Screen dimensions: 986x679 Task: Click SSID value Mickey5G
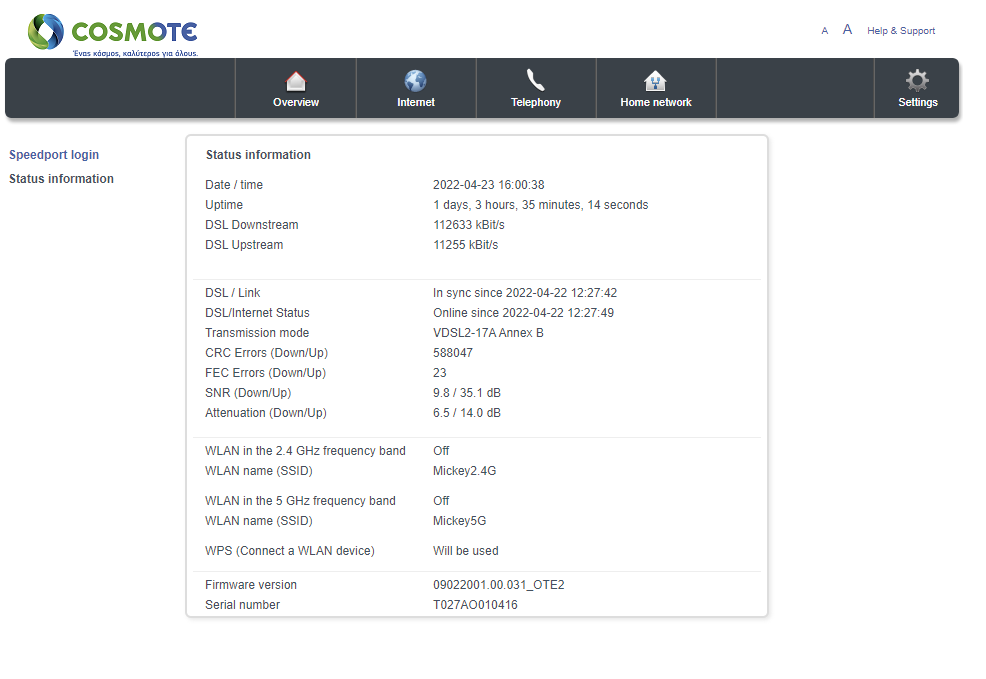[459, 521]
